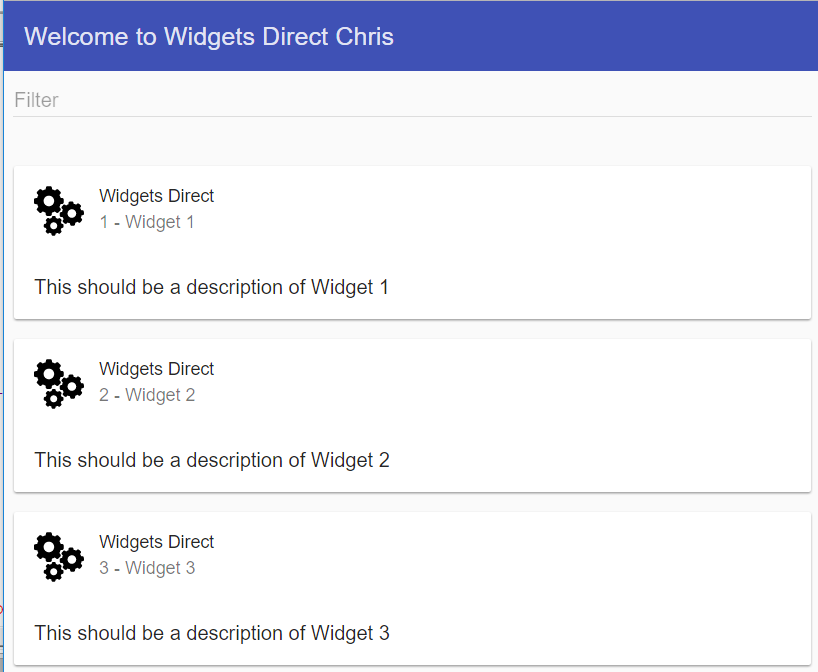The height and width of the screenshot is (672, 818).
Task: Click the 'Welcome to Widgets Direct Chris' header title
Action: (209, 37)
